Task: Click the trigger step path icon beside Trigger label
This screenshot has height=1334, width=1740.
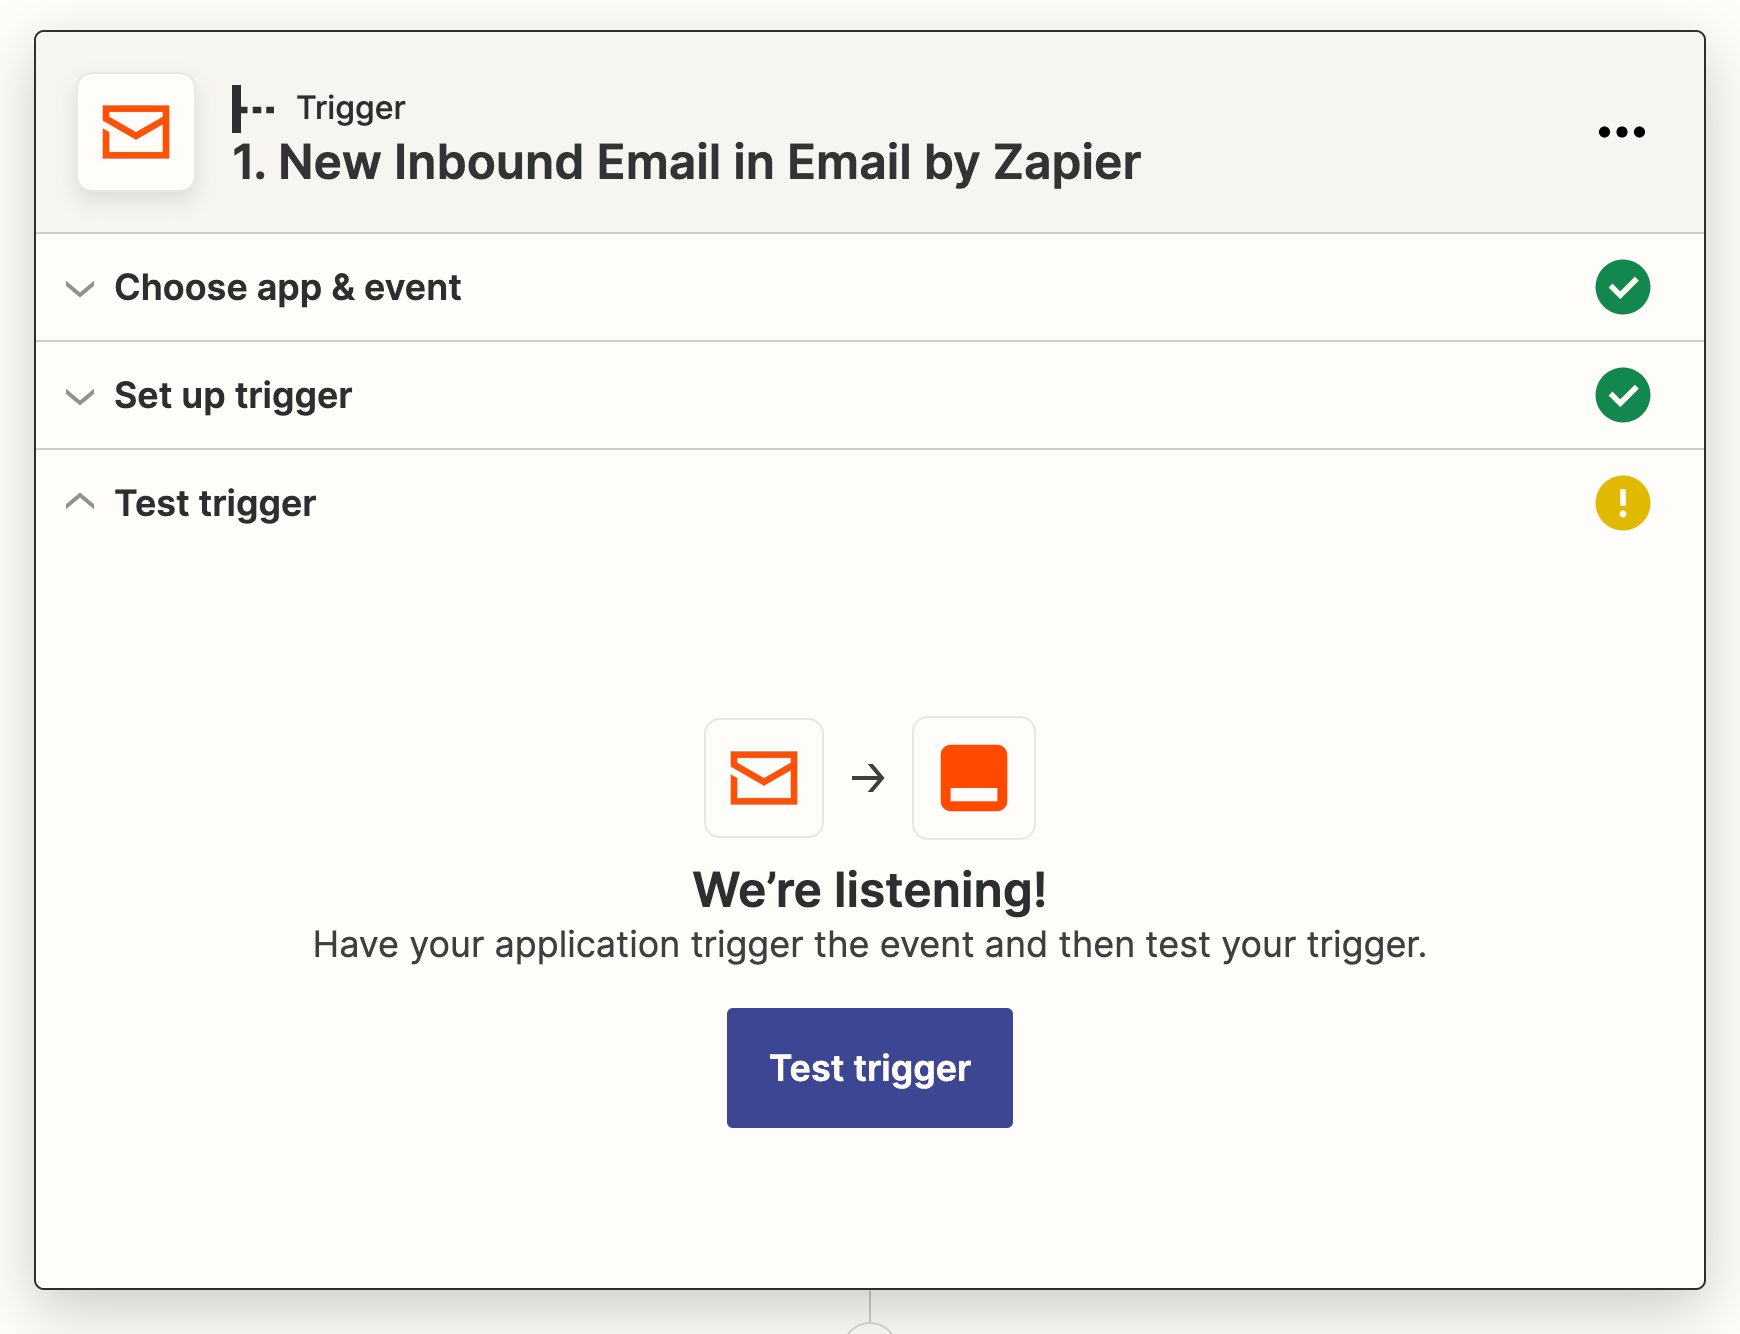Action: click(x=253, y=108)
